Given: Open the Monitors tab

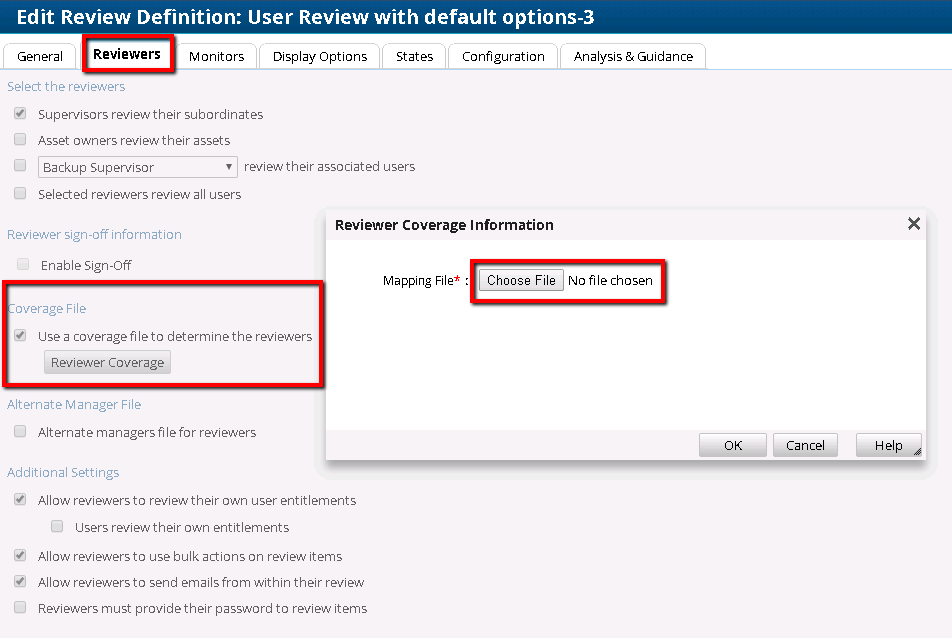Looking at the screenshot, I should (x=216, y=57).
